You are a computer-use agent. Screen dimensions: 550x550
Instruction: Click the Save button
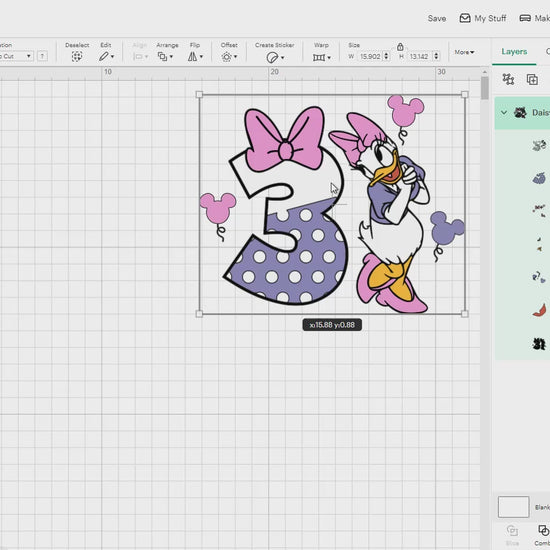[437, 18]
